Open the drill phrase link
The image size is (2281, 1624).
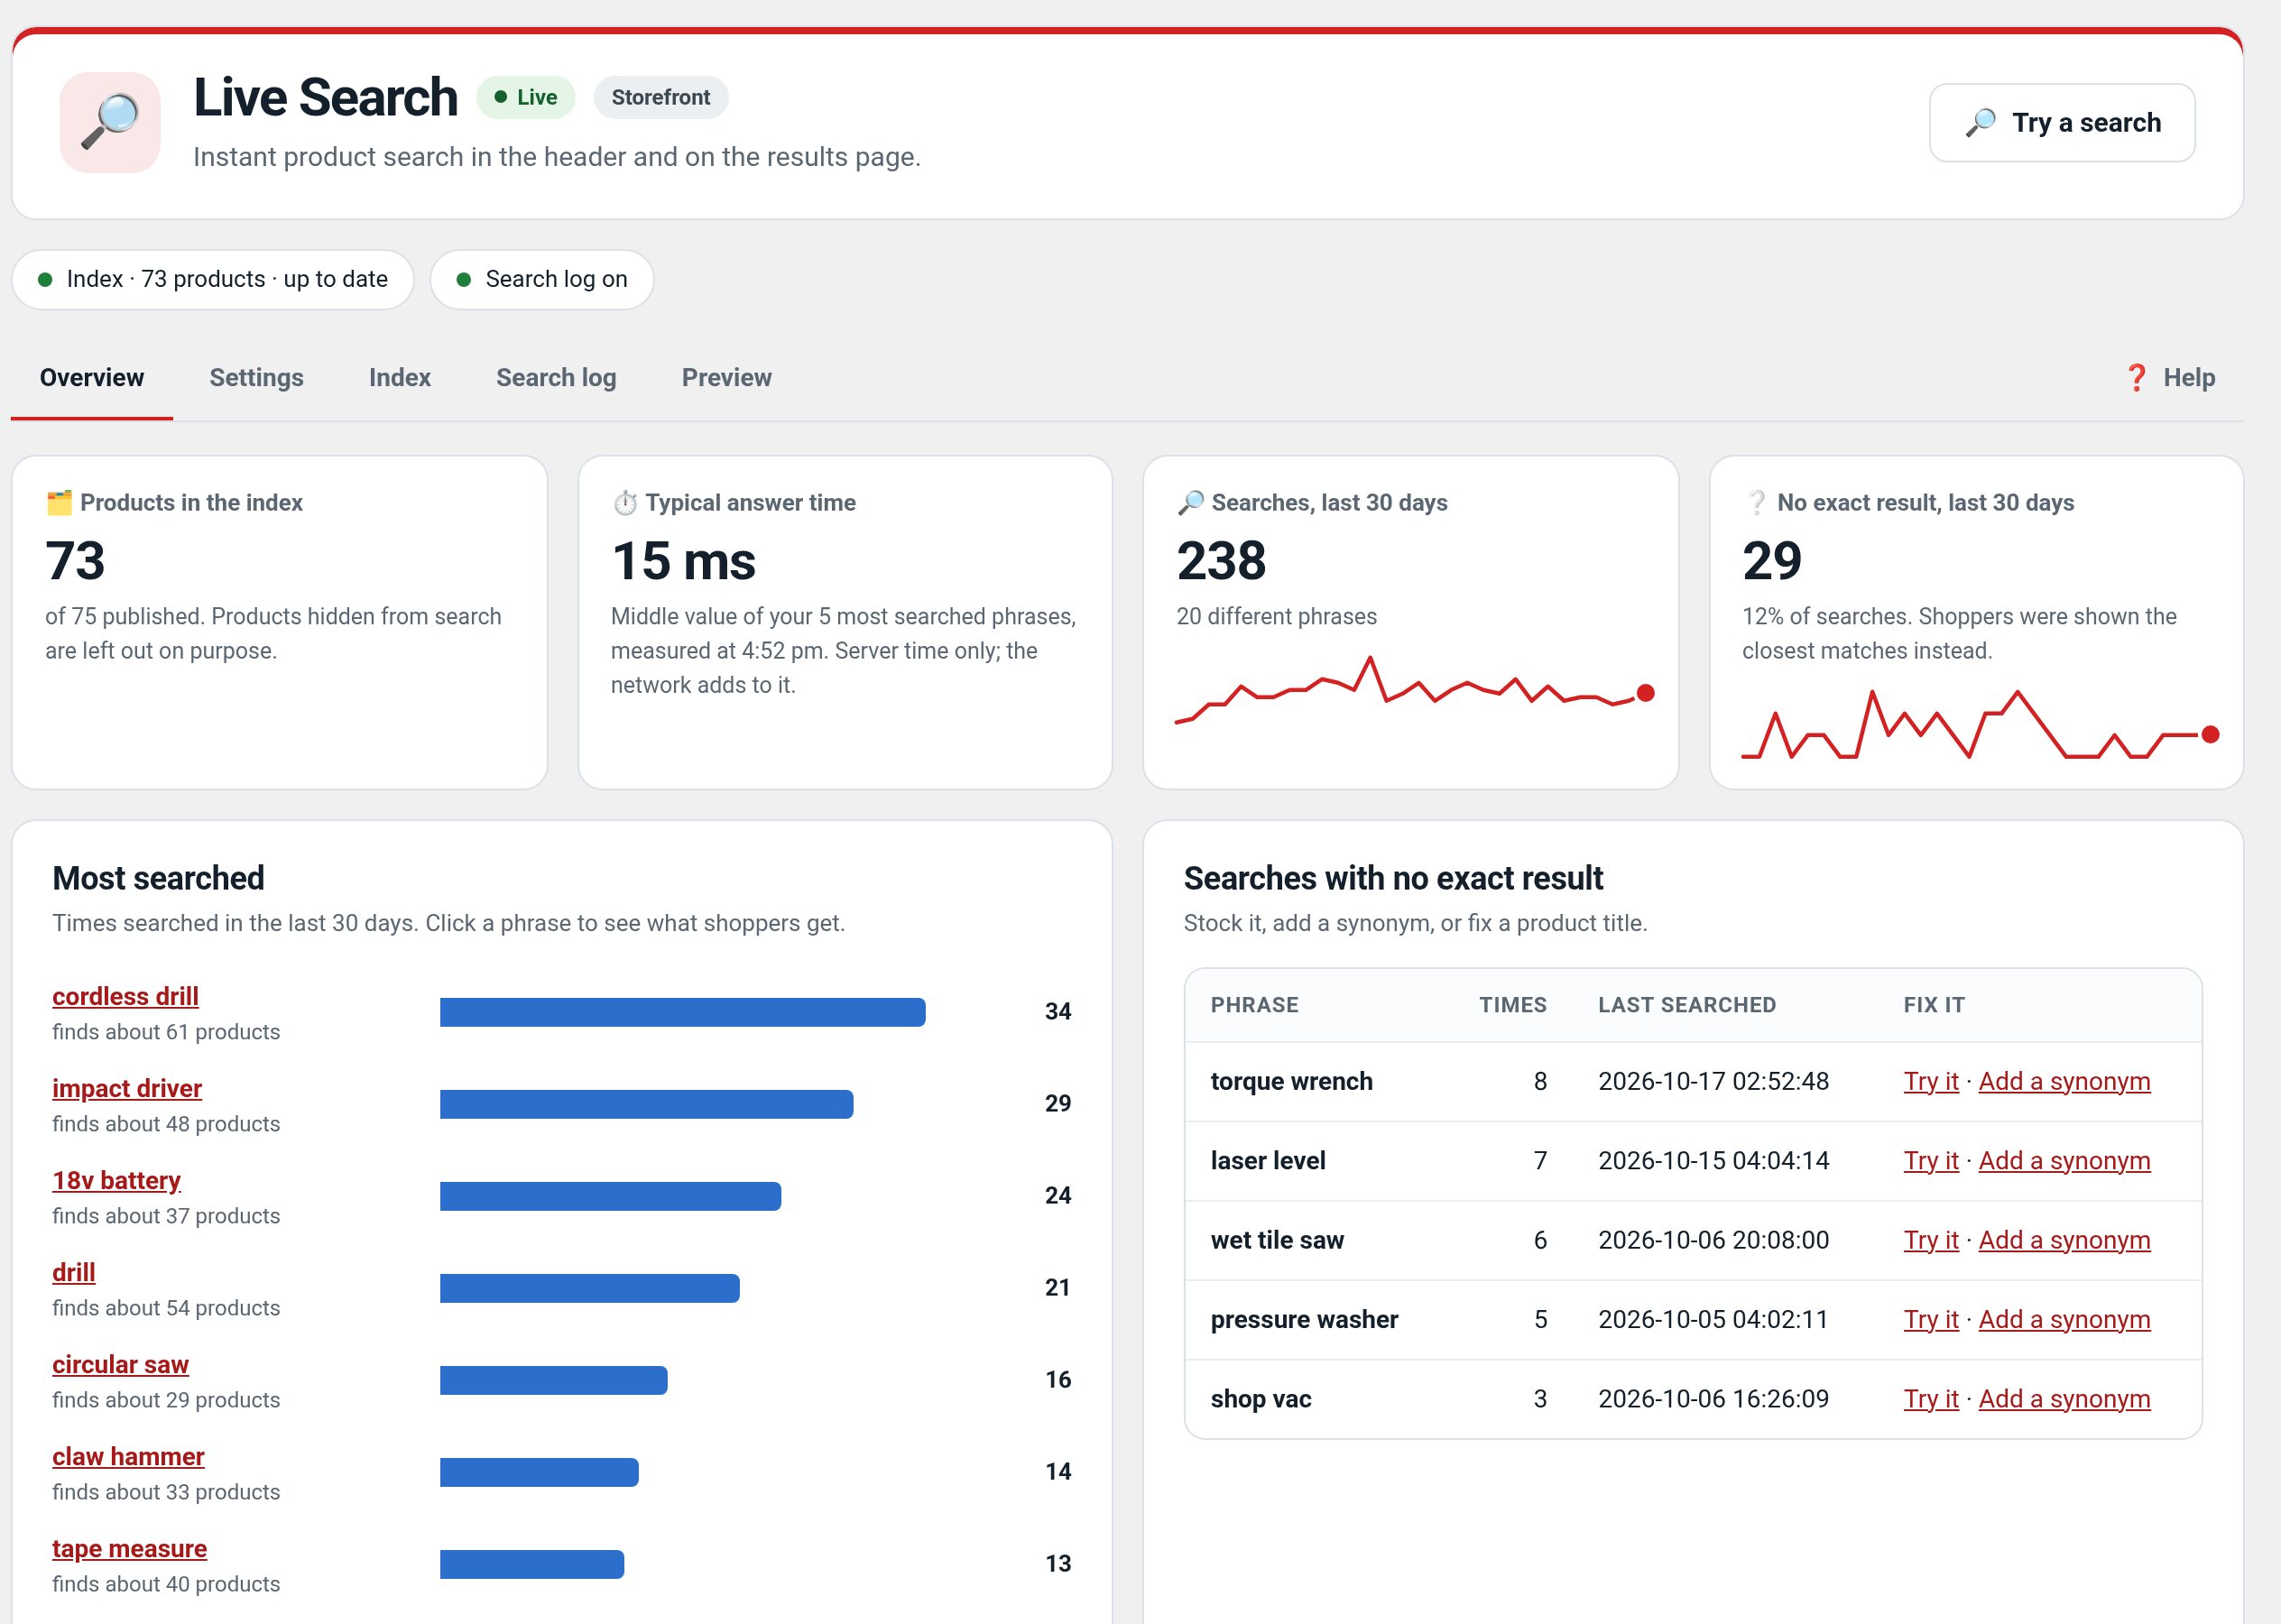(x=74, y=1273)
